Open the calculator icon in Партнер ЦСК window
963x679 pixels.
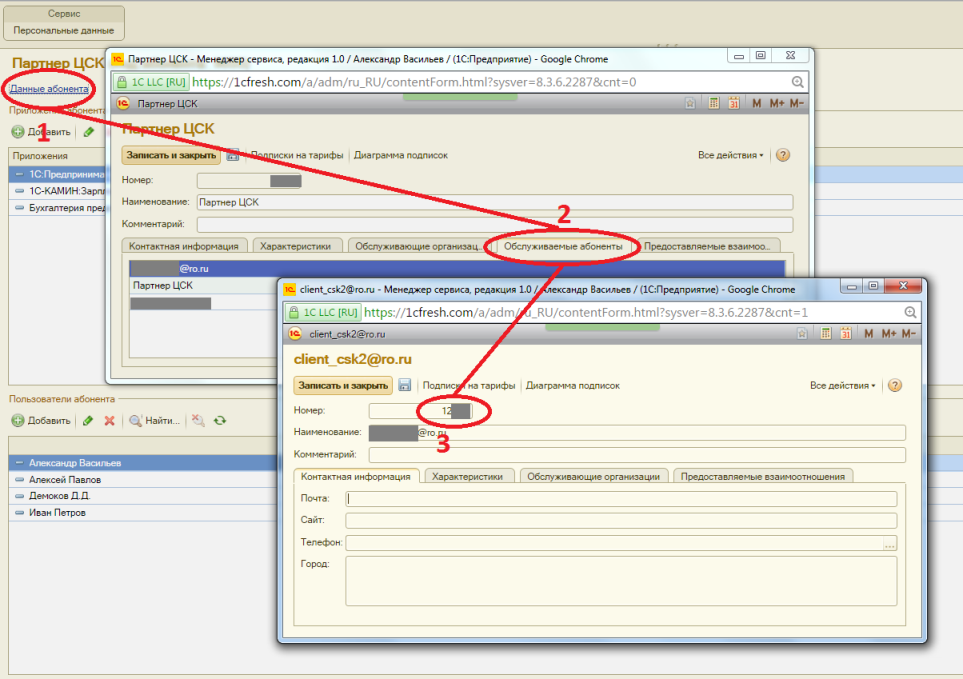714,103
